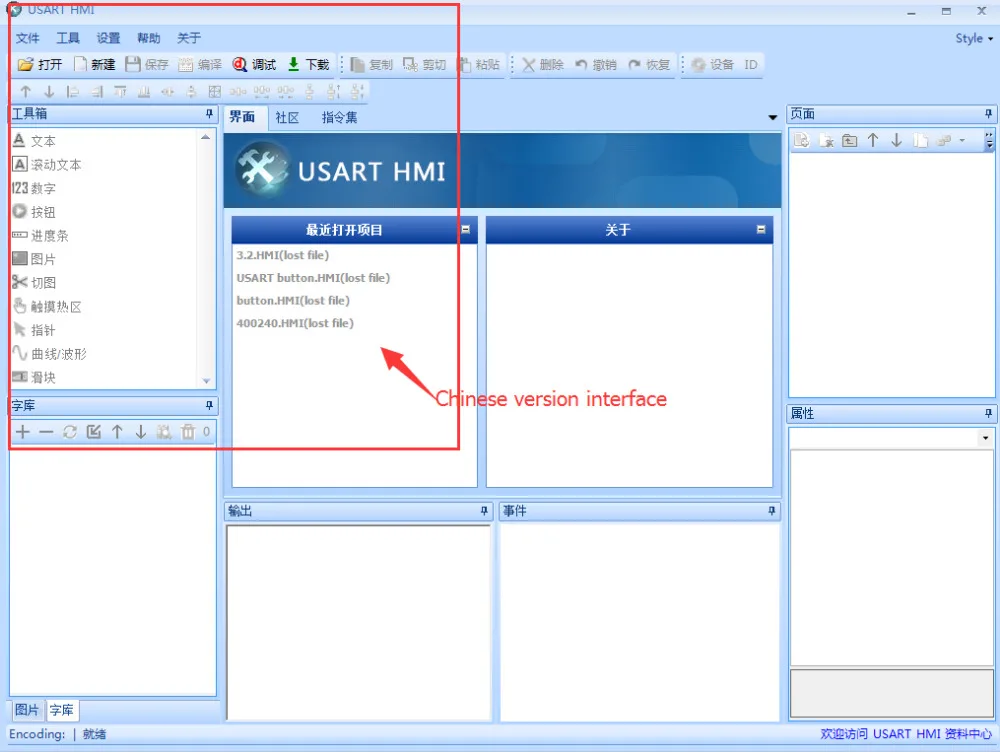Select the 切图 crop image tool

pyautogui.click(x=34, y=283)
